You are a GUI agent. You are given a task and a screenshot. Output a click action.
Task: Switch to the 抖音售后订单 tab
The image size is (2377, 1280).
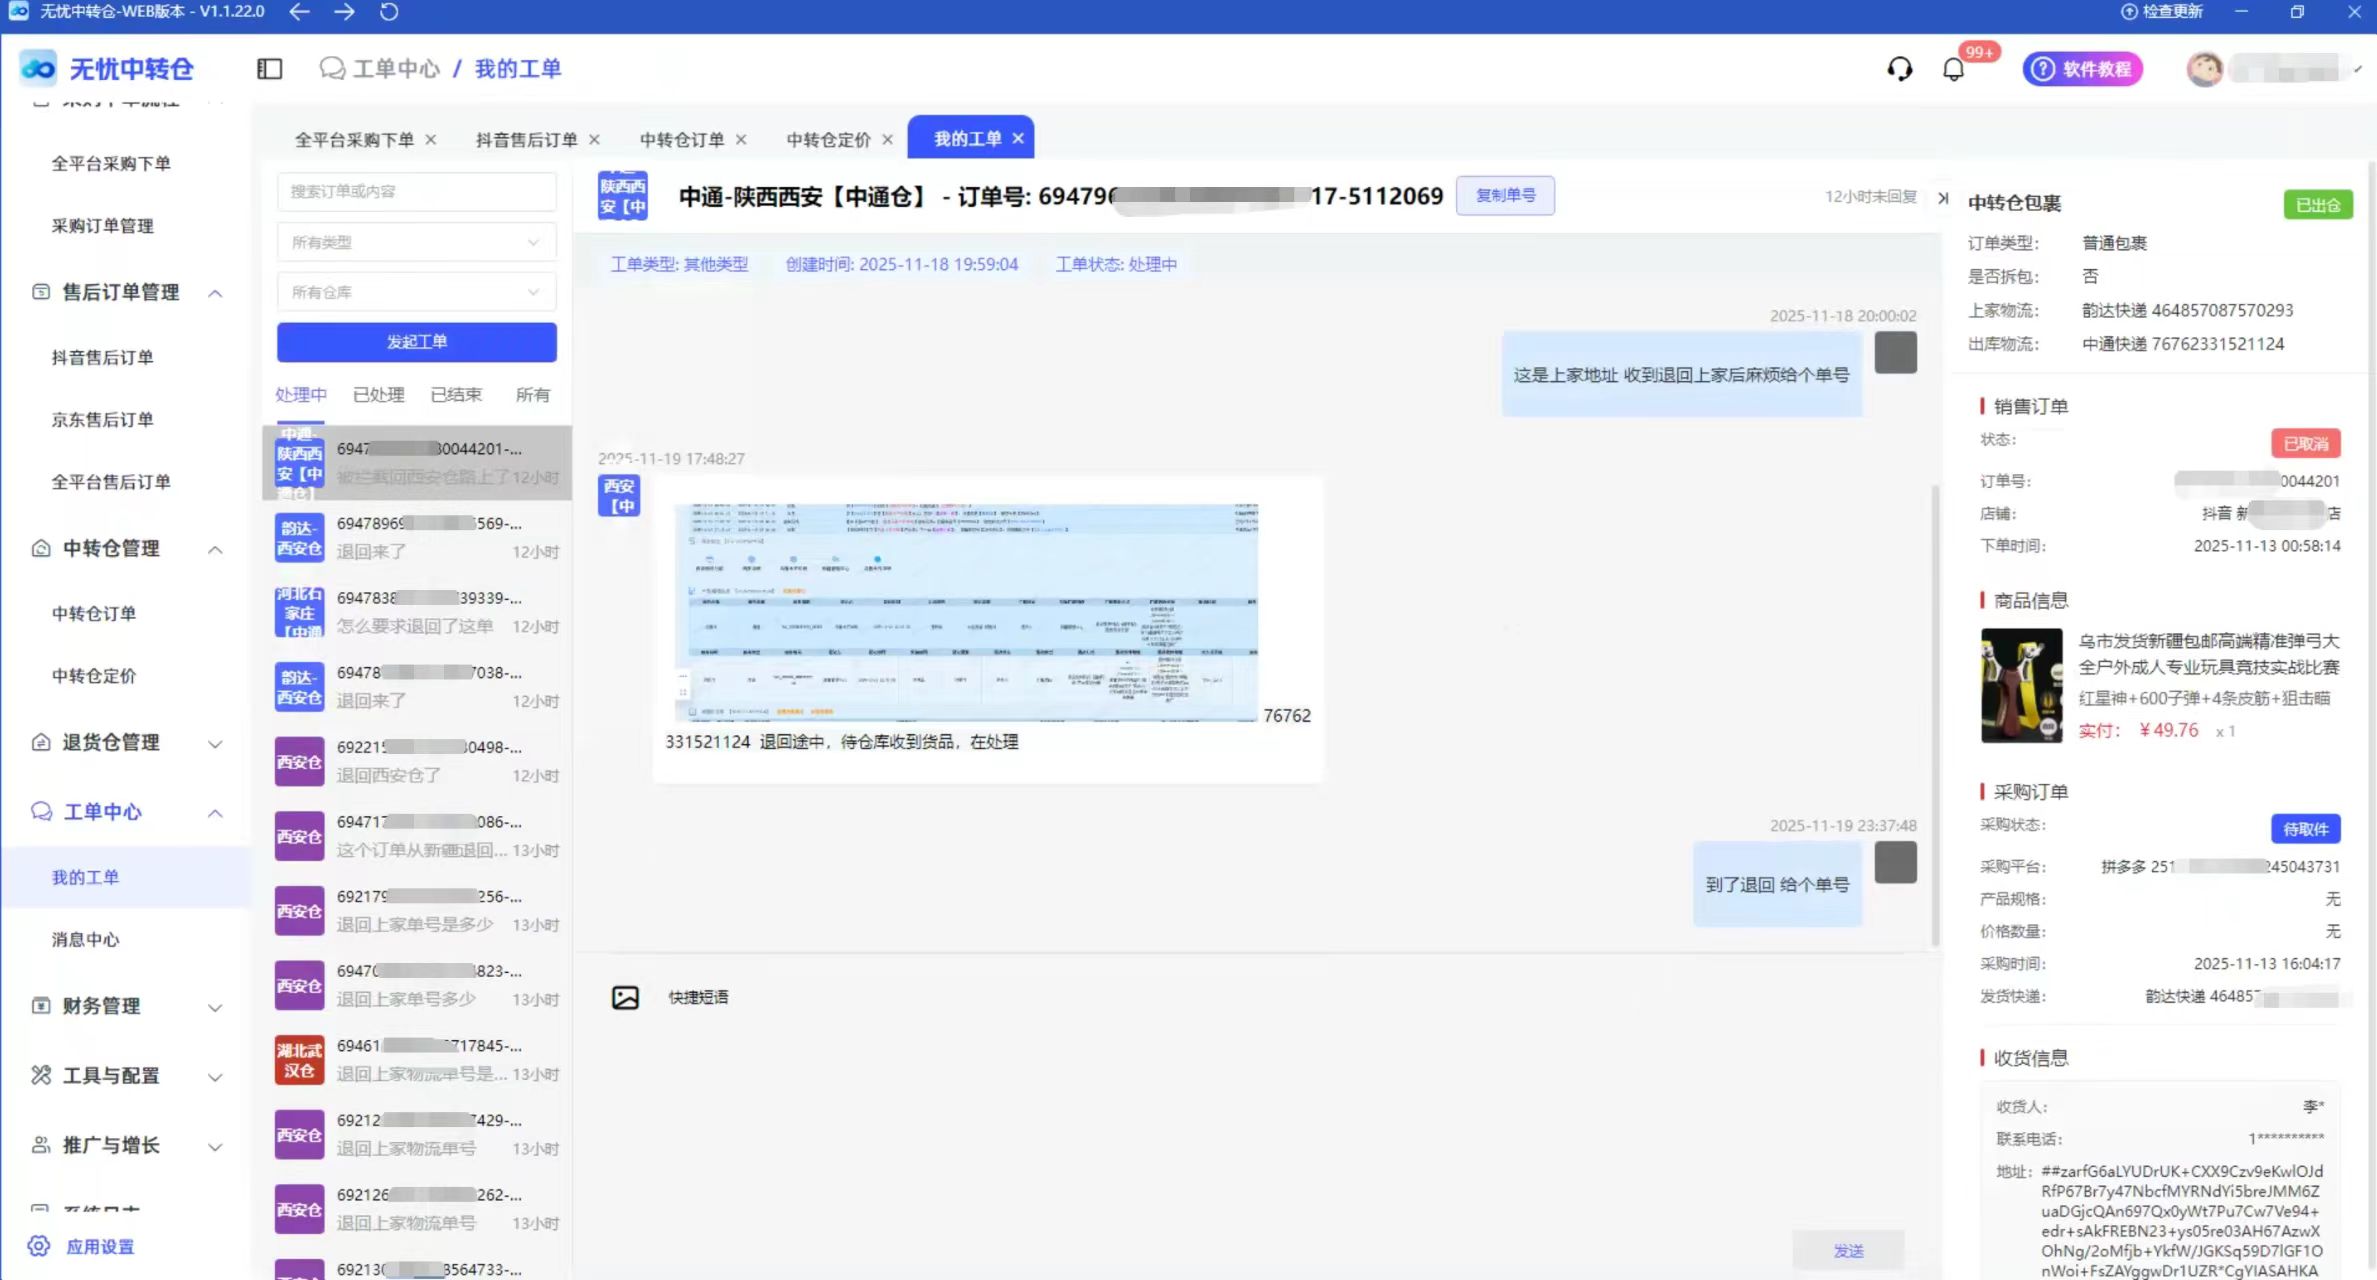[x=526, y=140]
